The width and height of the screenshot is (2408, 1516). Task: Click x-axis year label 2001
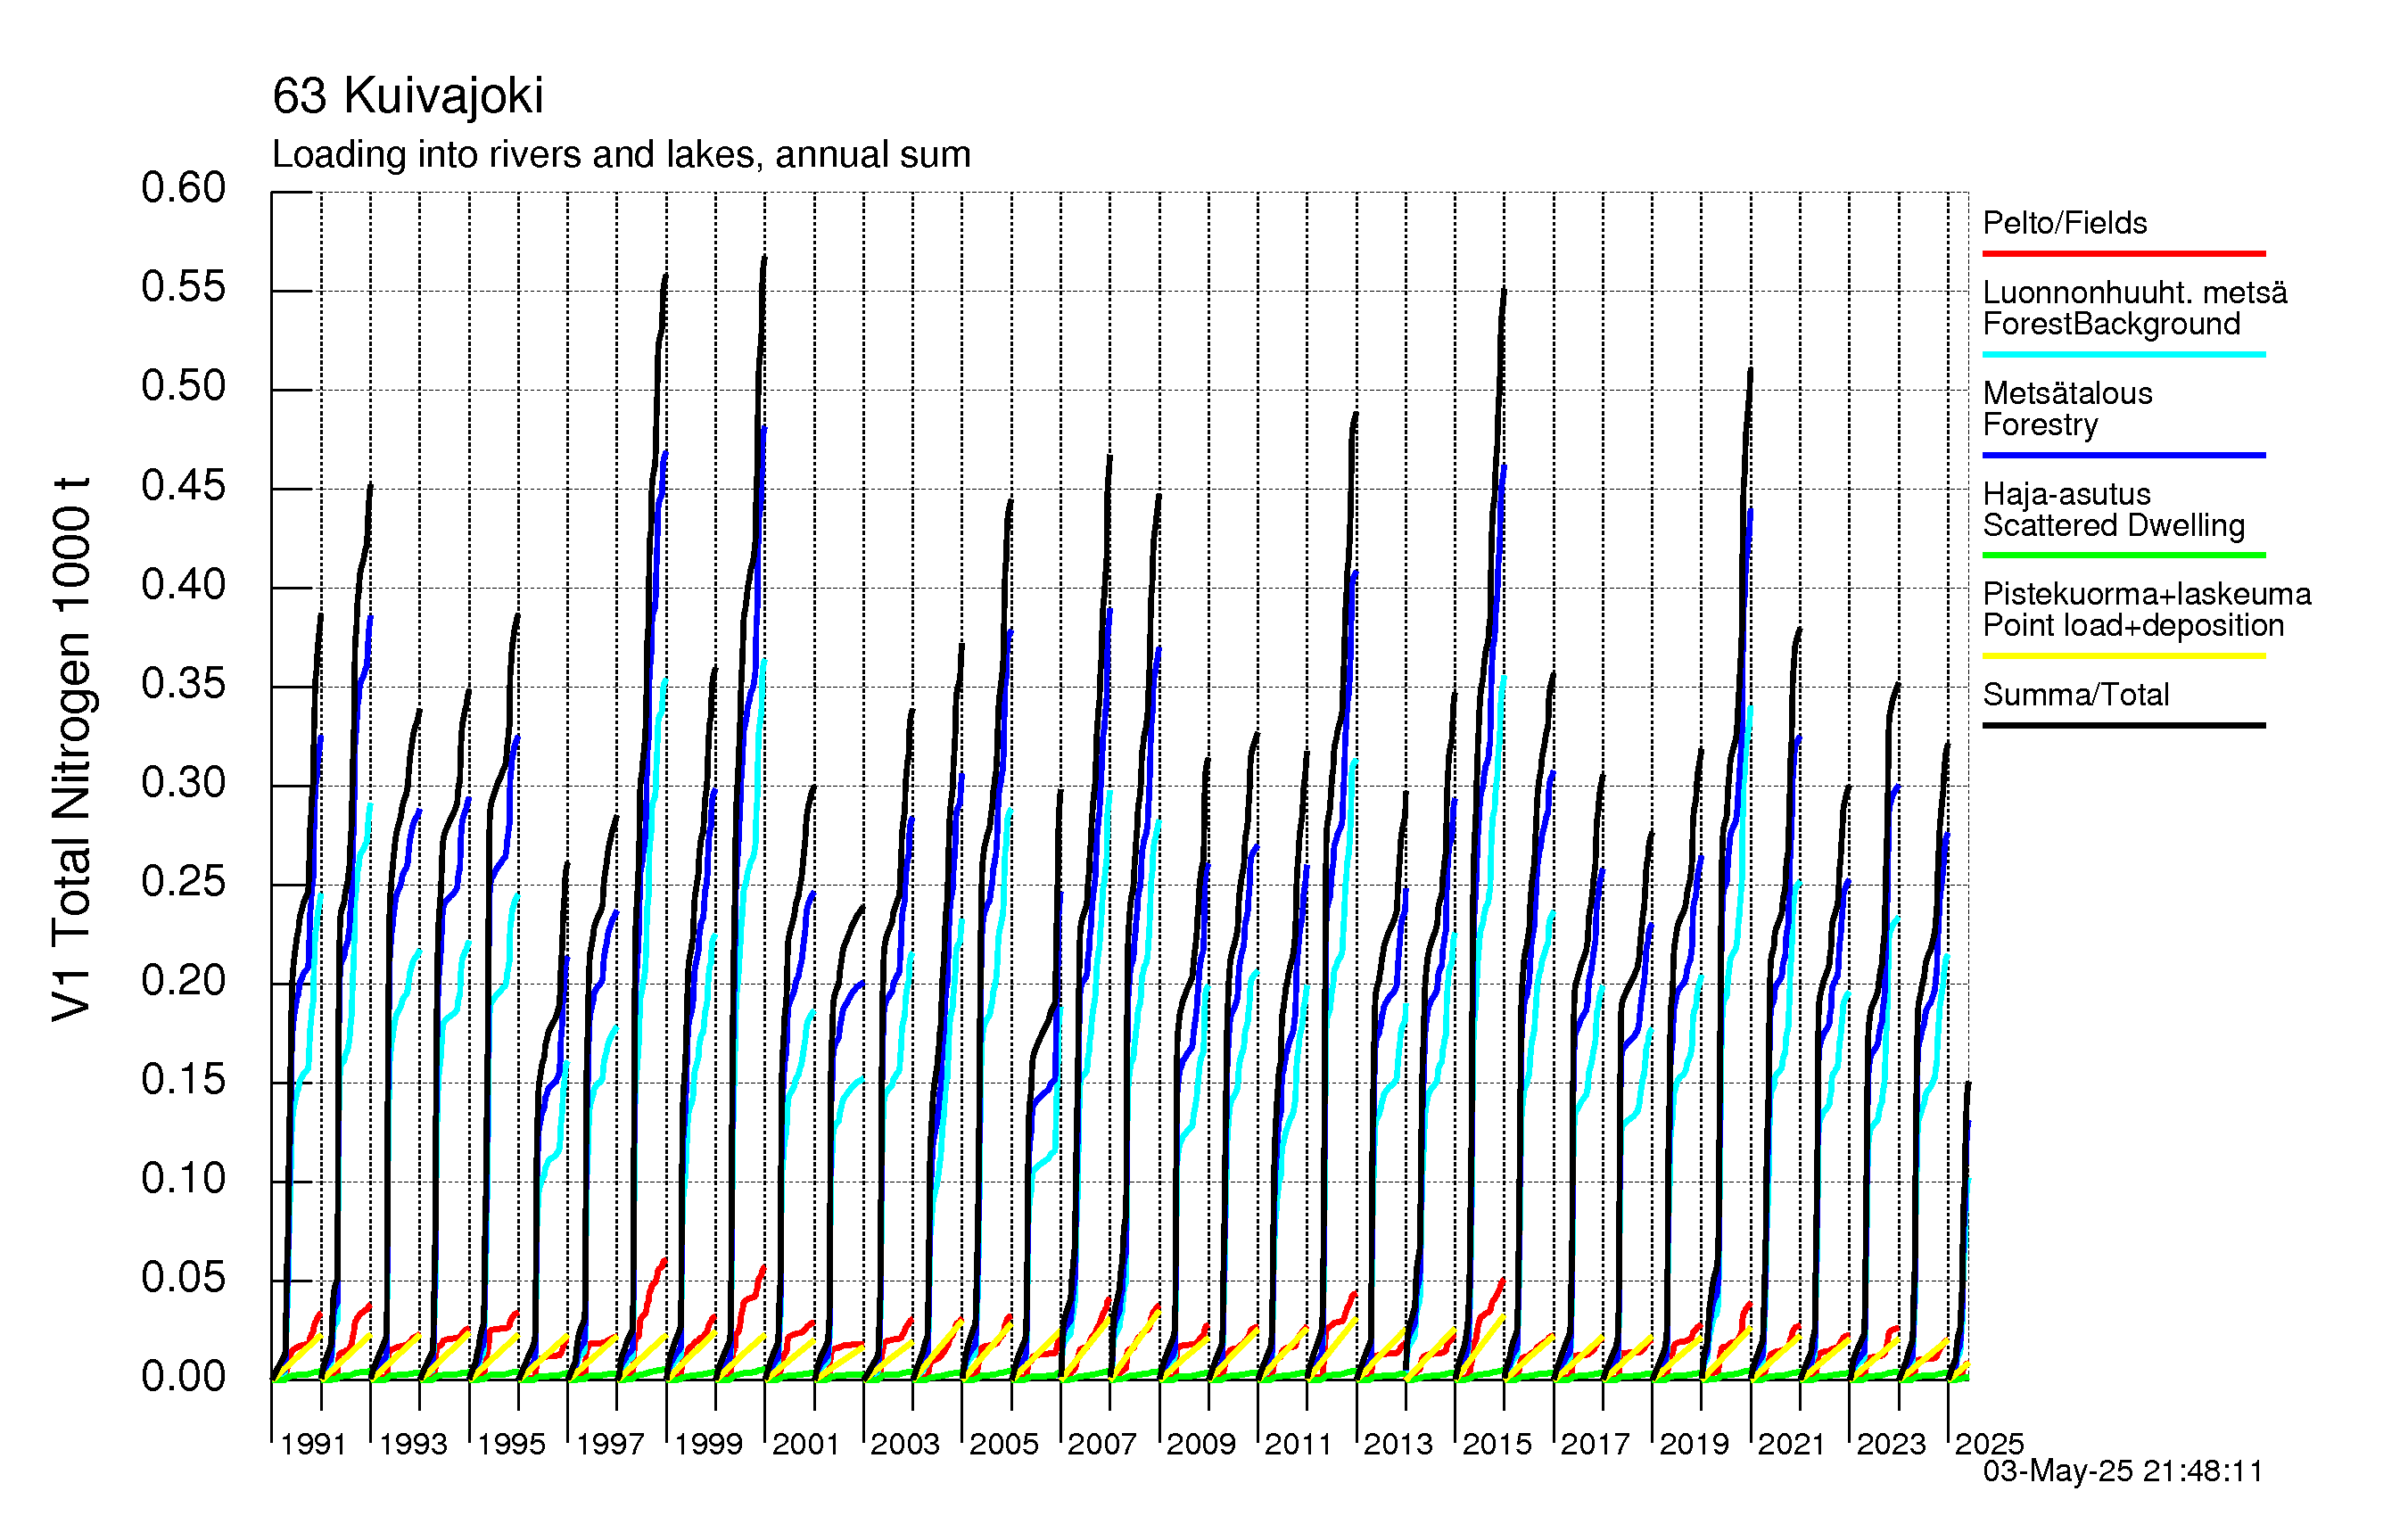[806, 1444]
